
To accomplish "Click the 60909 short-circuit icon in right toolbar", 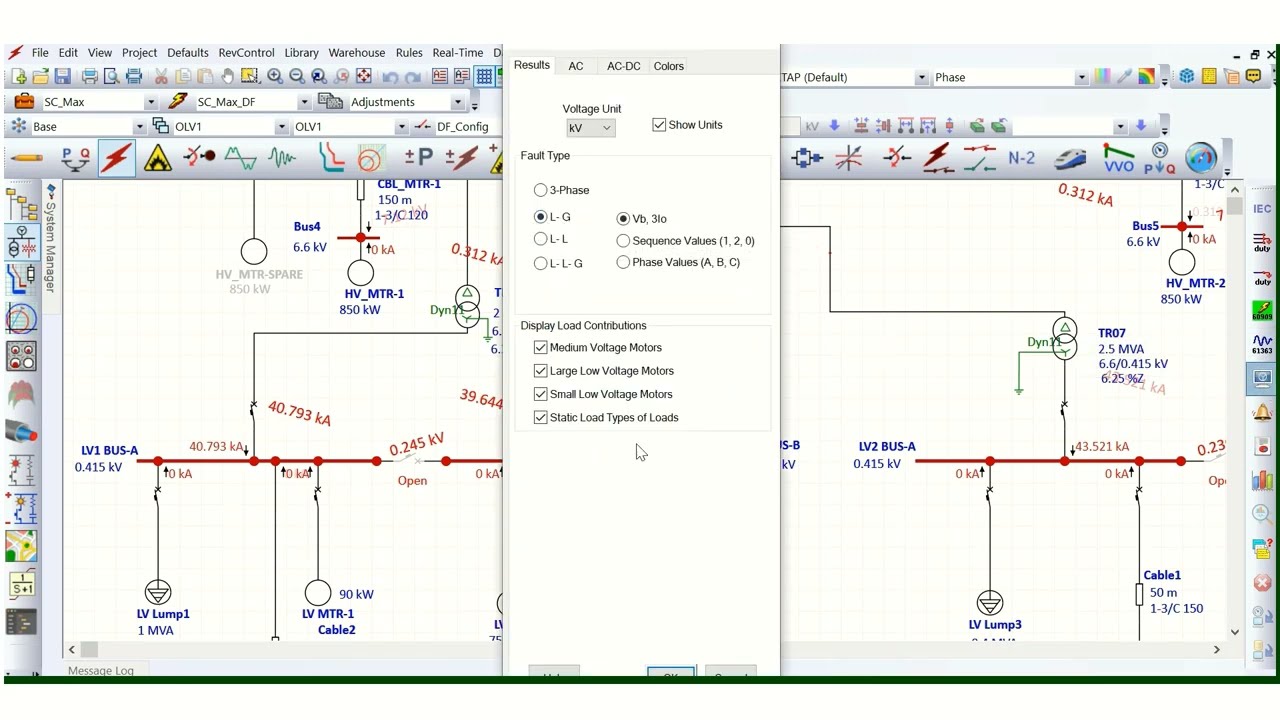I will 1262,311.
